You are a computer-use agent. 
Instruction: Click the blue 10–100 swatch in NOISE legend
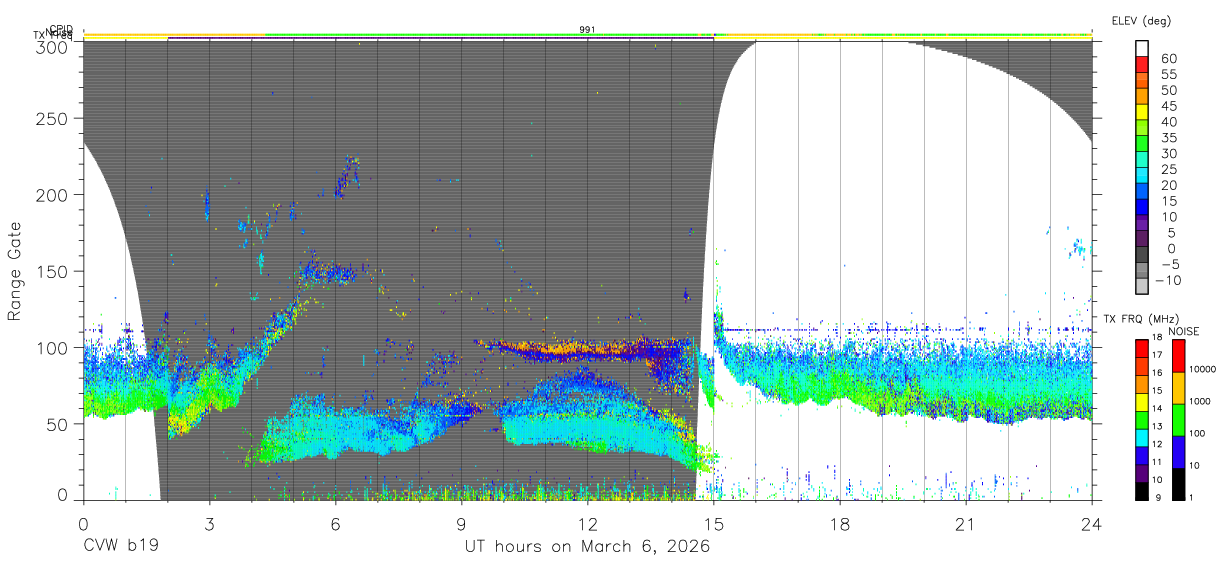1178,451
